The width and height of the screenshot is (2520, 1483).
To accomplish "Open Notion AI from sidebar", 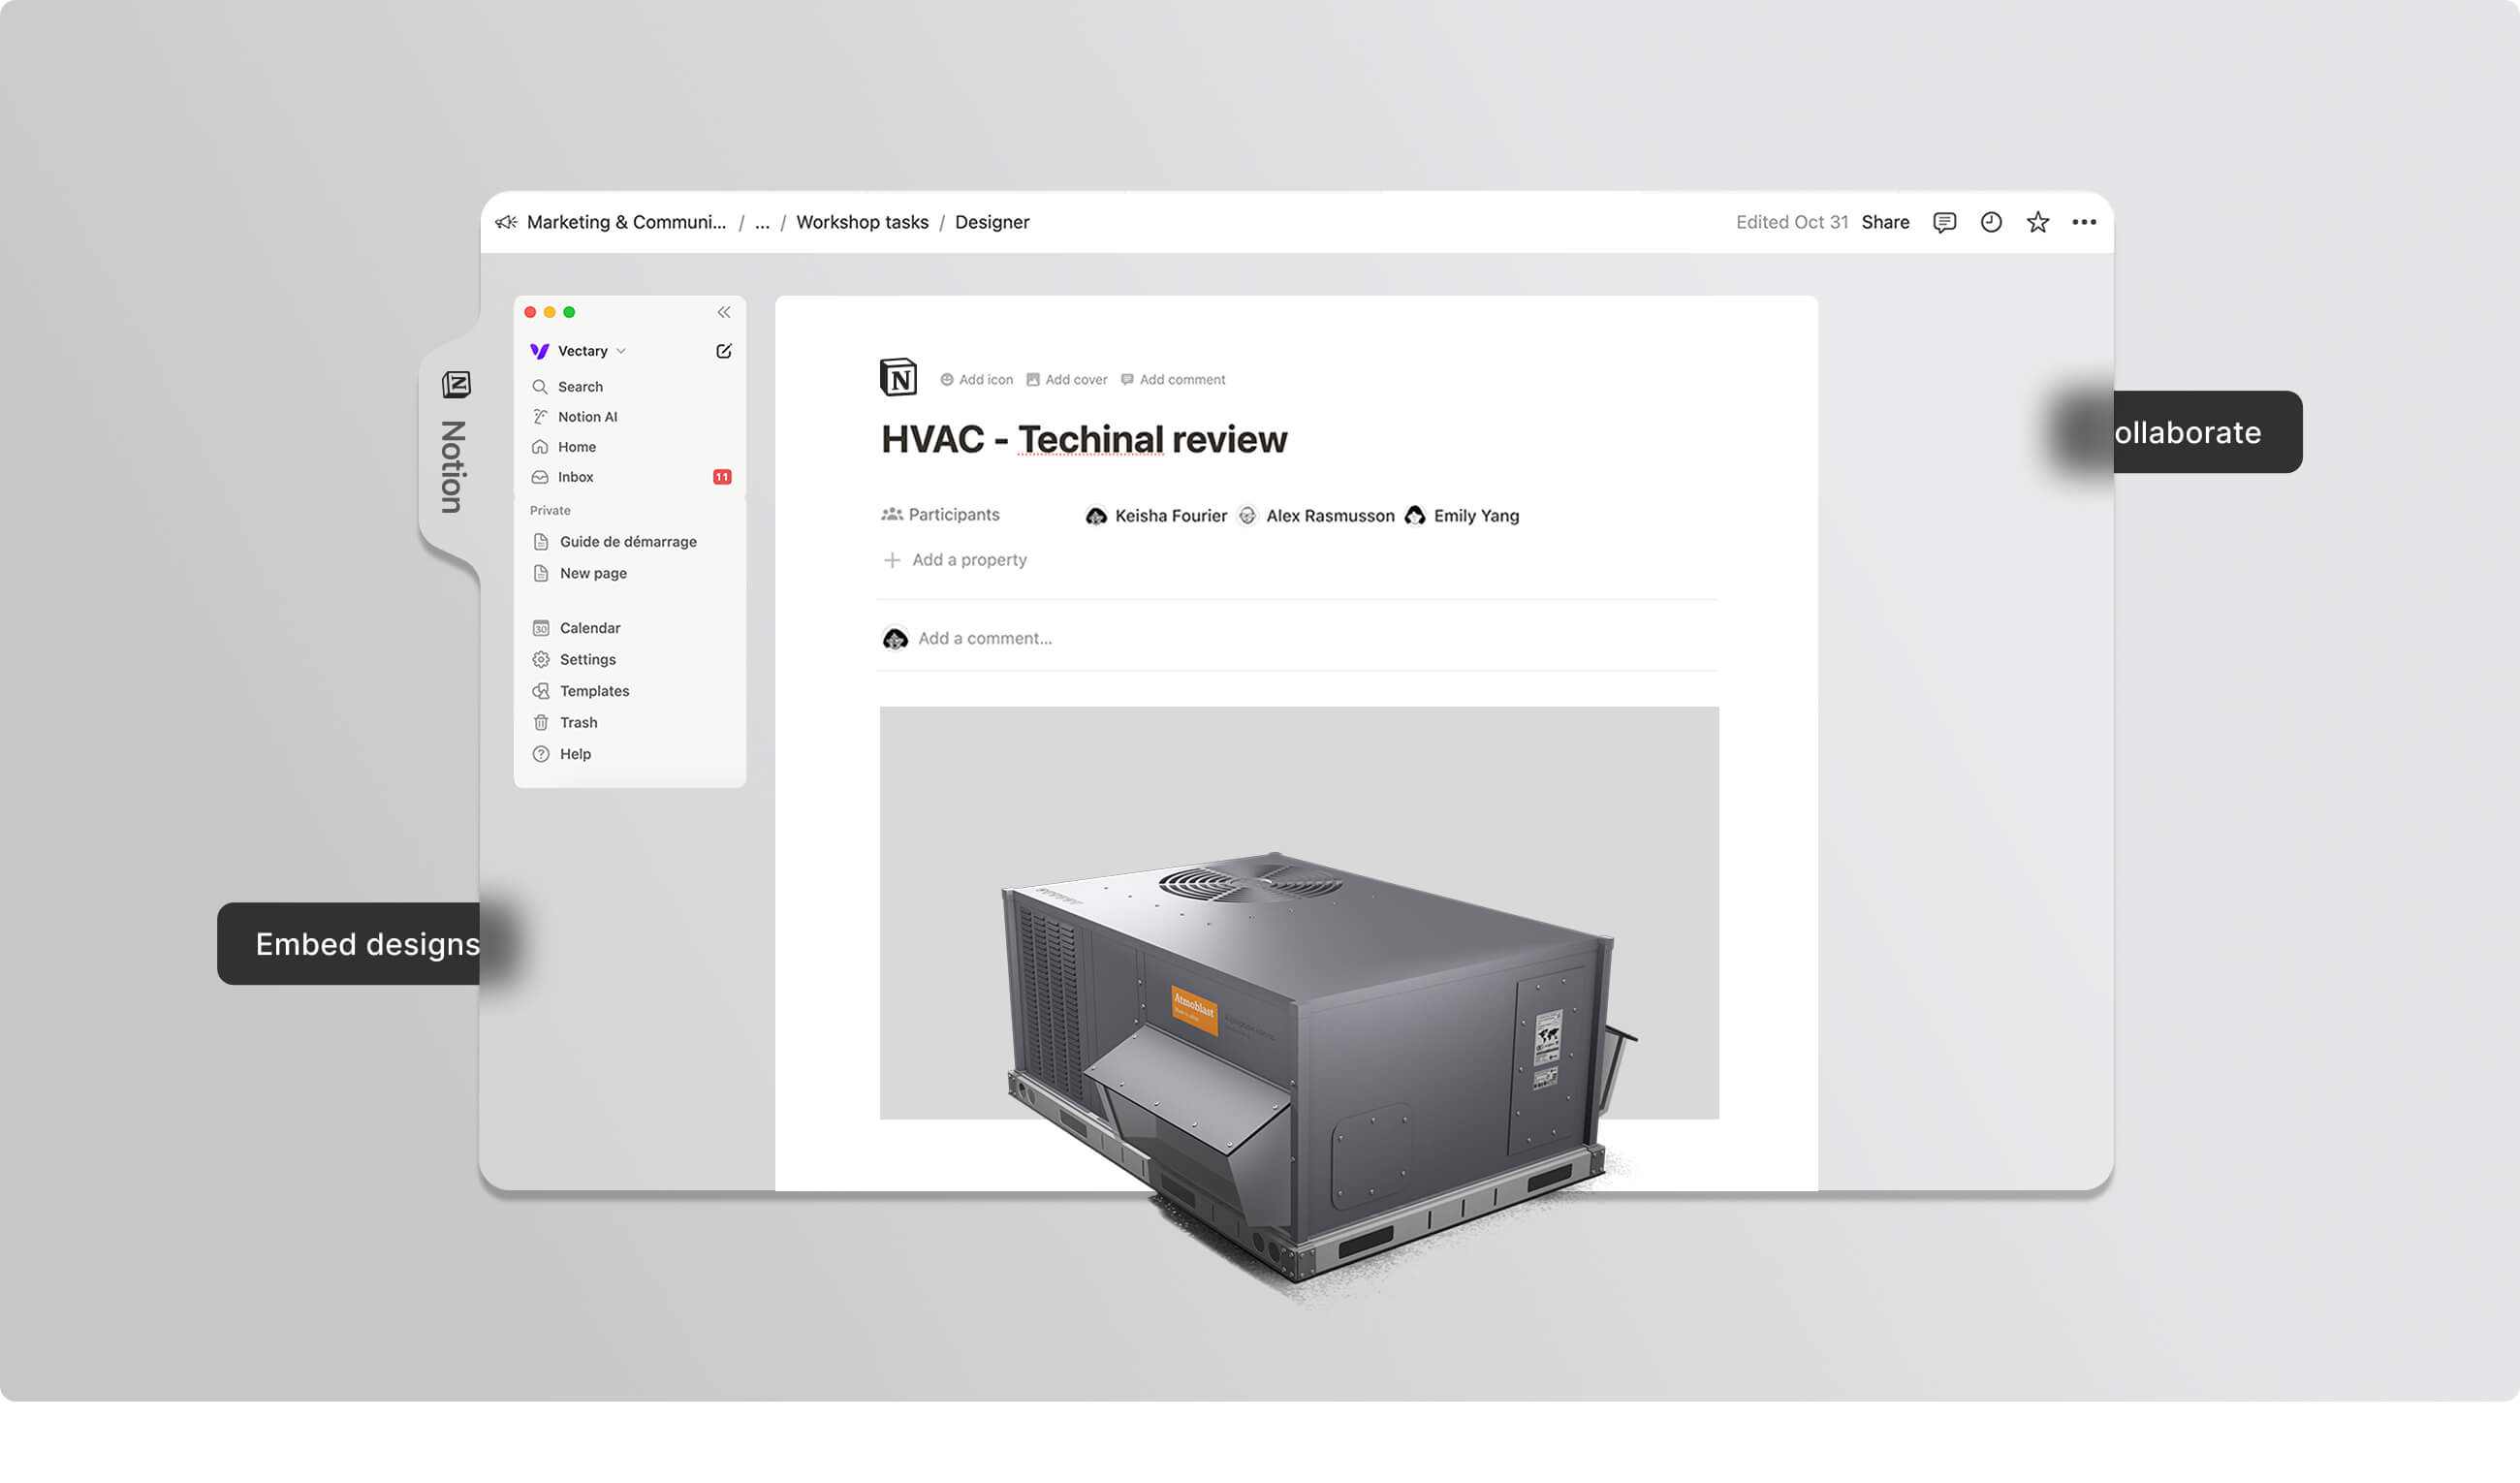I will click(x=587, y=416).
